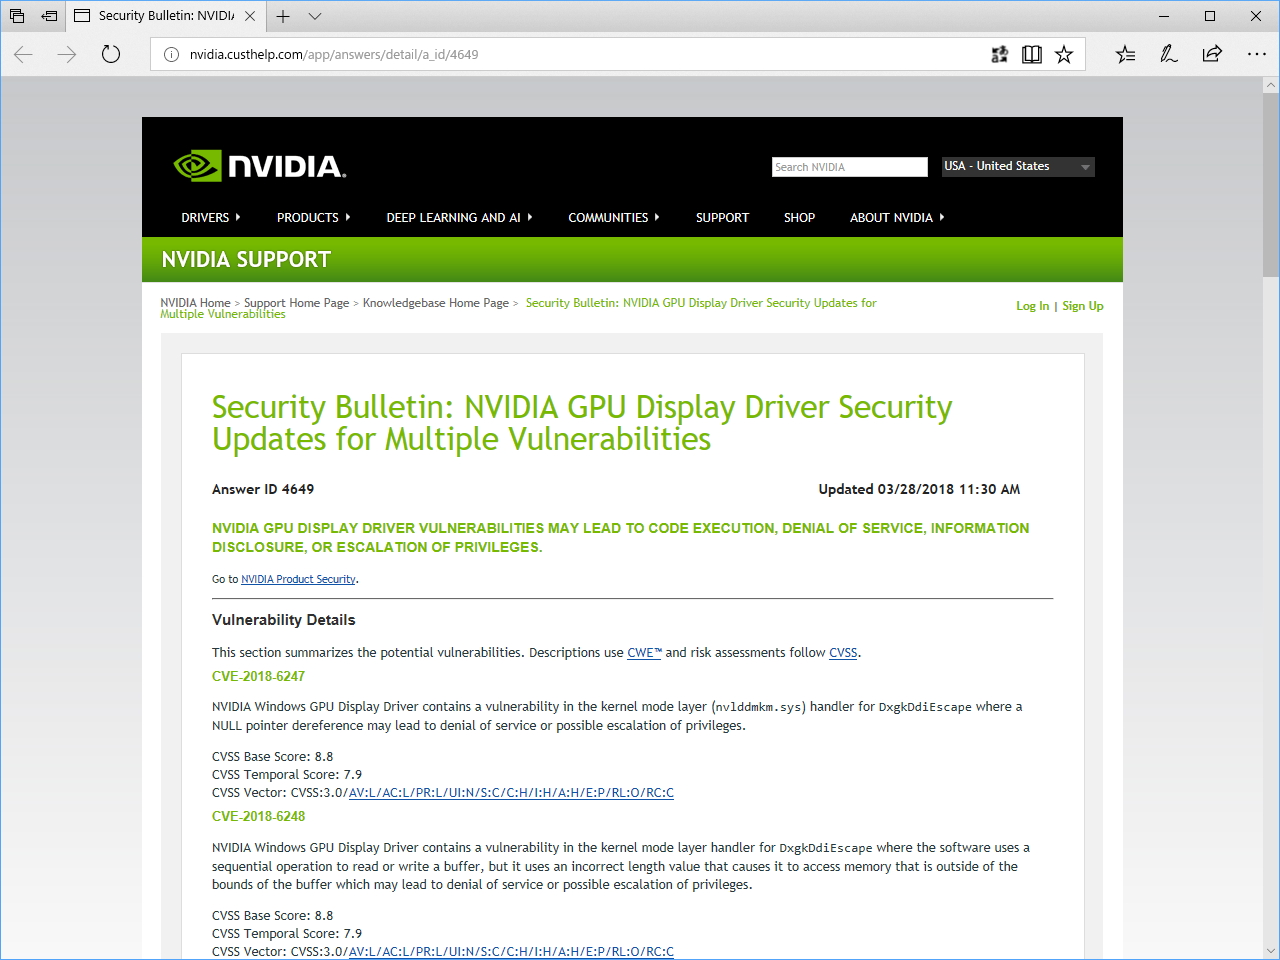Click the address bar URL
This screenshot has height=960, width=1280.
coord(334,55)
